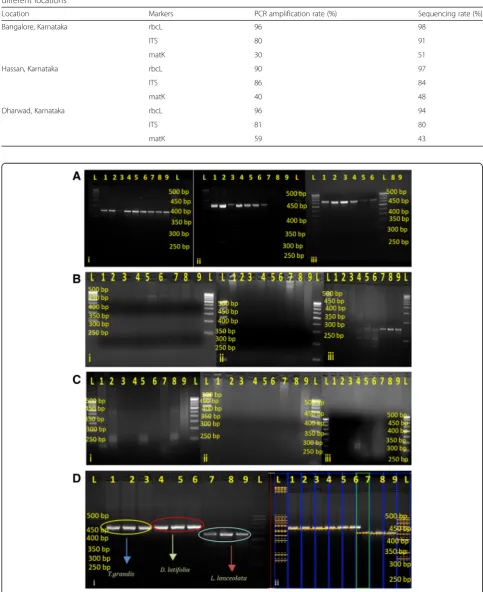Select the sequencing rate value 51
This screenshot has width=483, height=592.
point(421,55)
